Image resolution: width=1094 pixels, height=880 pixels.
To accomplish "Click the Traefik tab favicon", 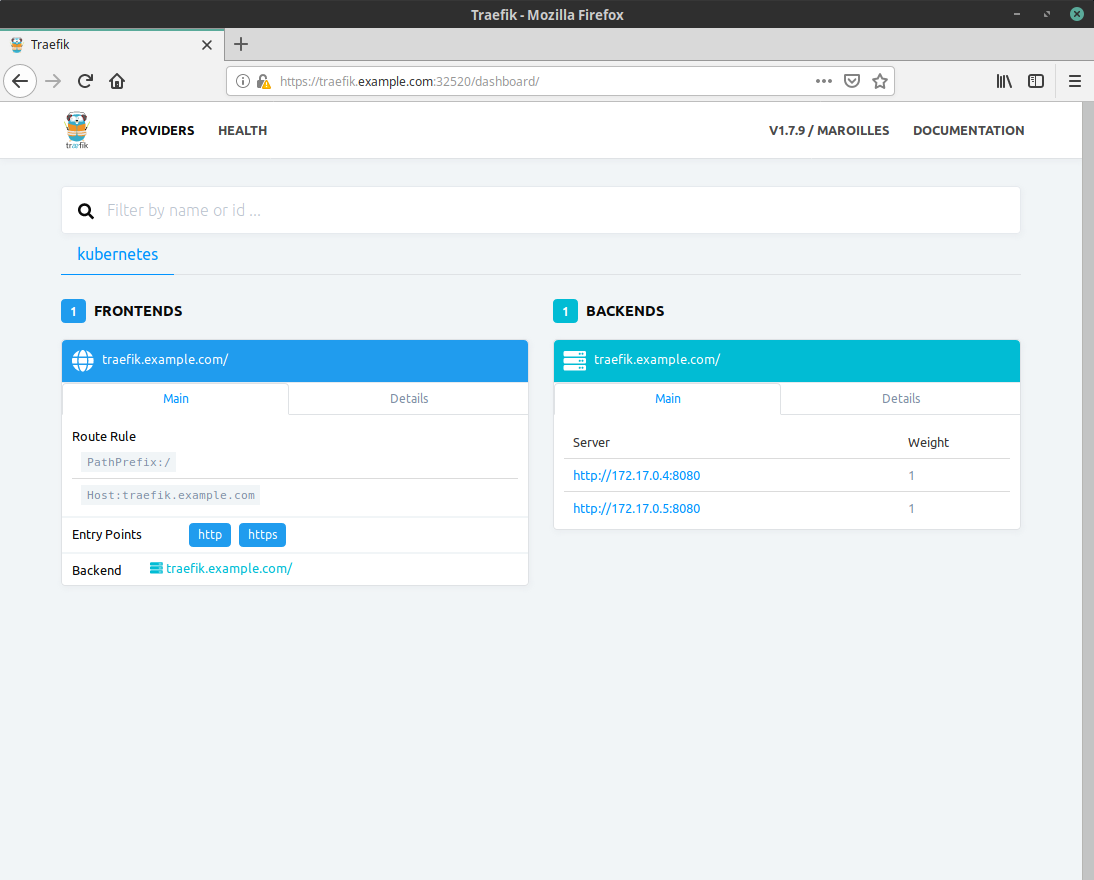I will 17,45.
